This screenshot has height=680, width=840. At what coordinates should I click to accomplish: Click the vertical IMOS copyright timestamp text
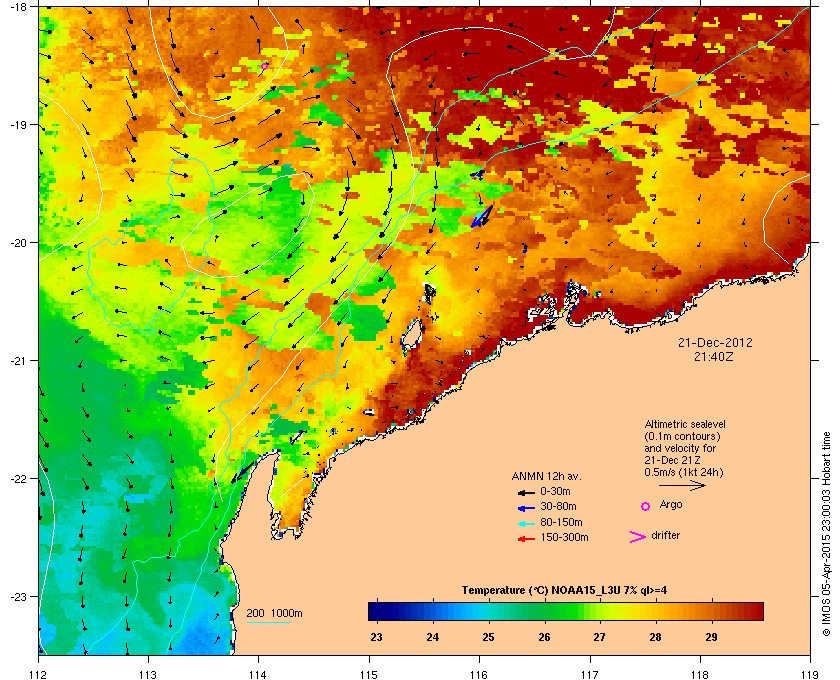826,535
